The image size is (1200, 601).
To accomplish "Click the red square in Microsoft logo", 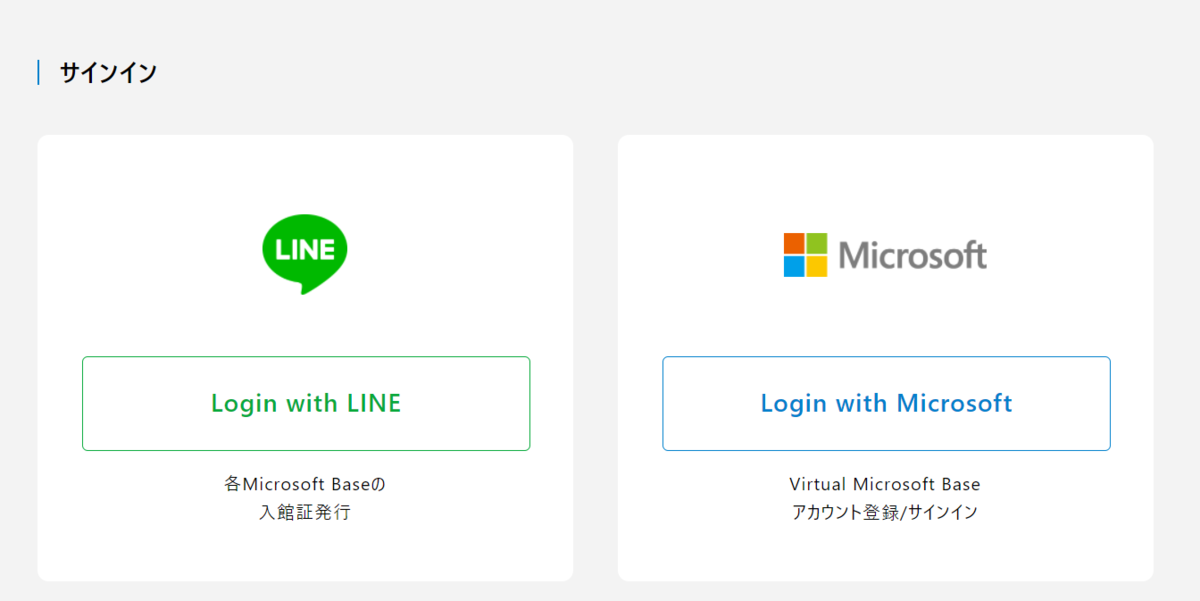I will [794, 243].
